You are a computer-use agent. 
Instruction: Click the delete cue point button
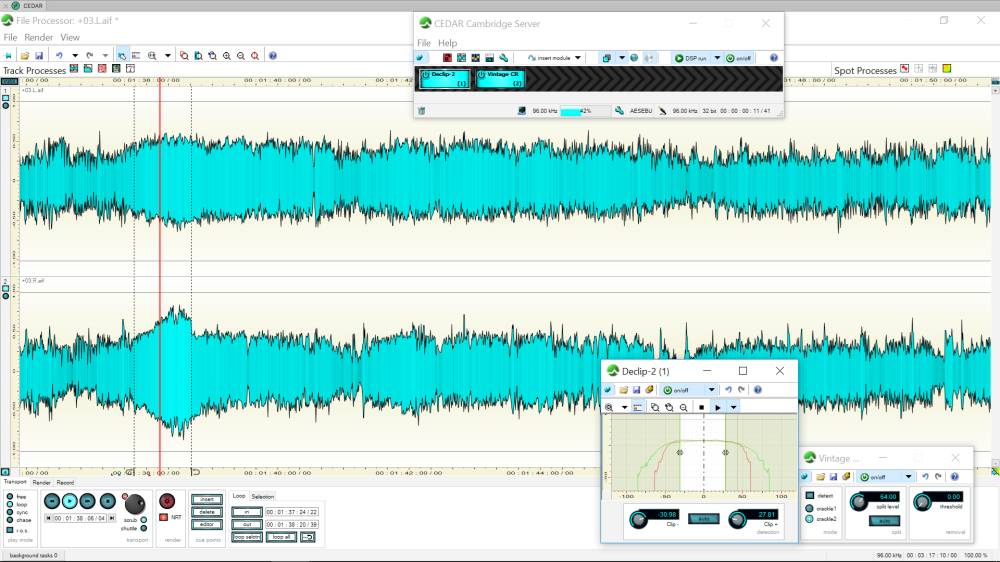[x=207, y=512]
